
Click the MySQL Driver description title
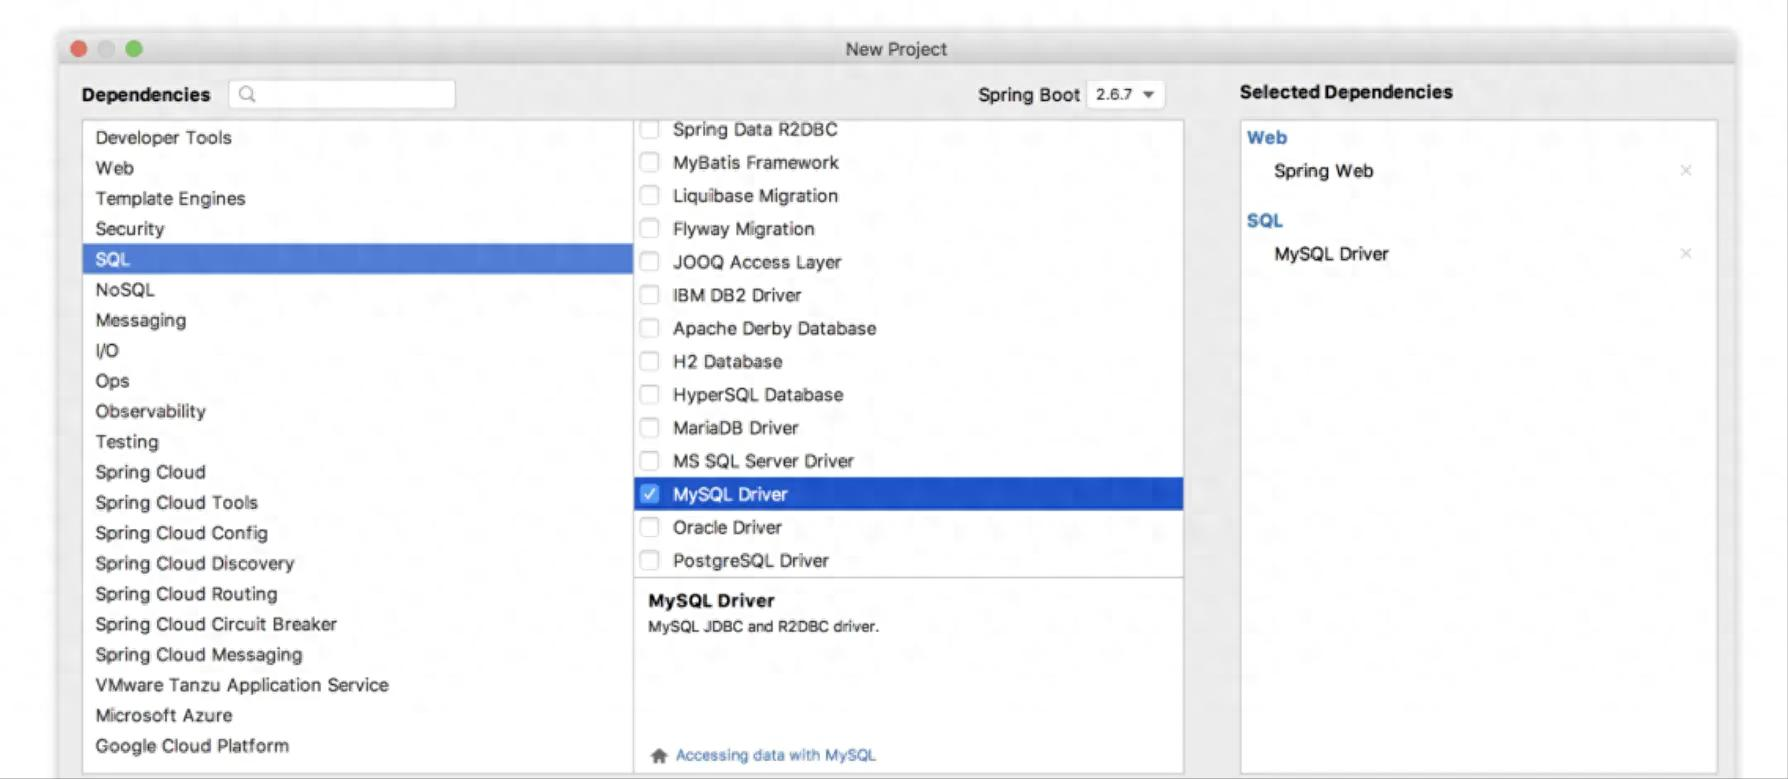coord(711,600)
